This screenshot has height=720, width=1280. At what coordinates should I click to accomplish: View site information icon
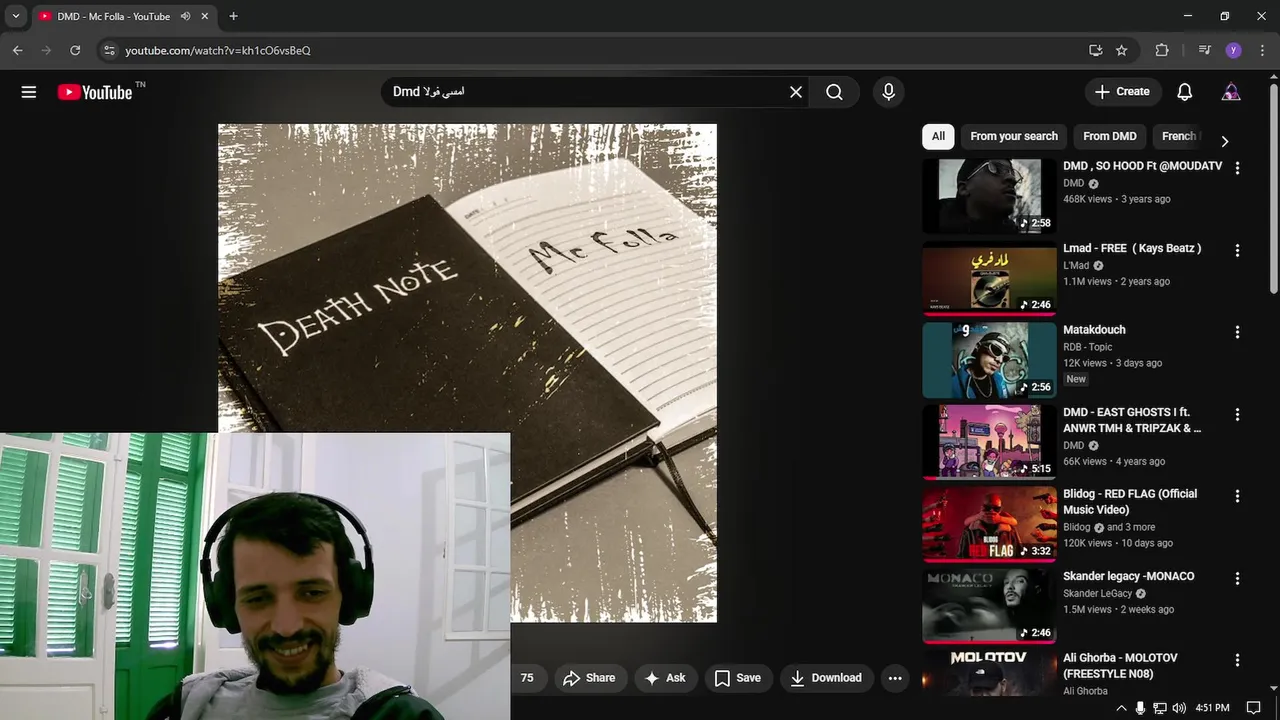coord(110,50)
